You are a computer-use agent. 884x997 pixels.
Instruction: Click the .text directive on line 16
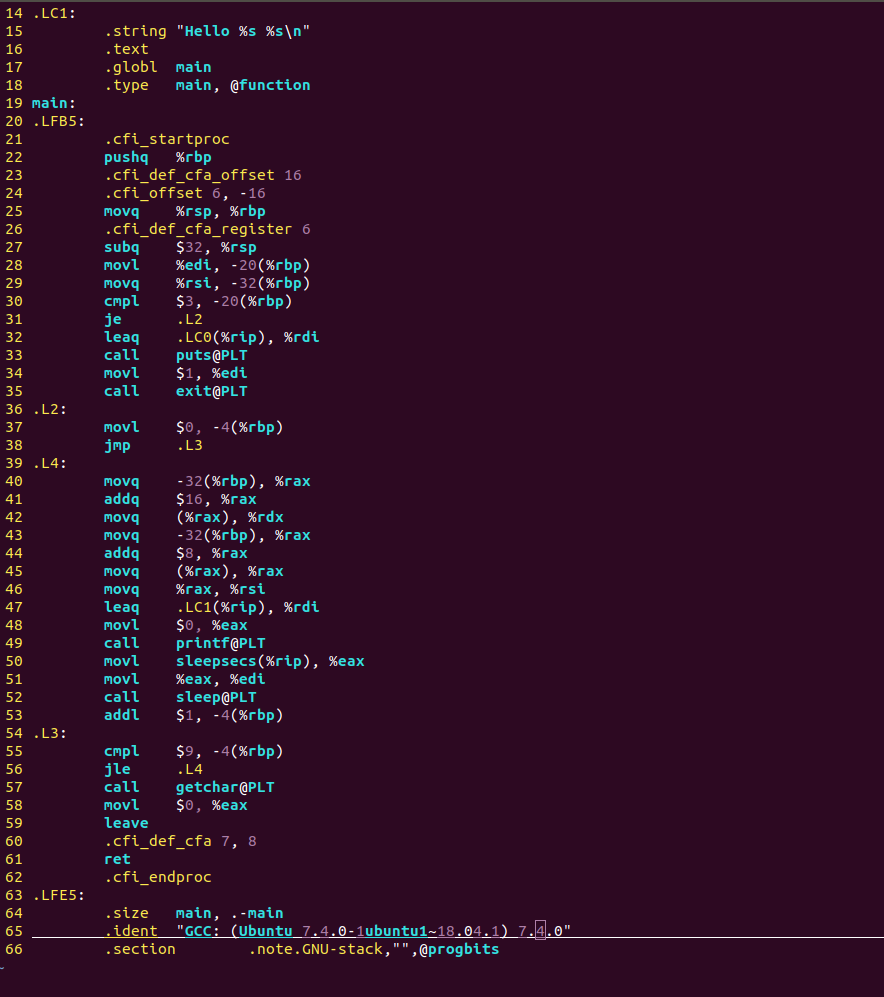pyautogui.click(x=127, y=49)
